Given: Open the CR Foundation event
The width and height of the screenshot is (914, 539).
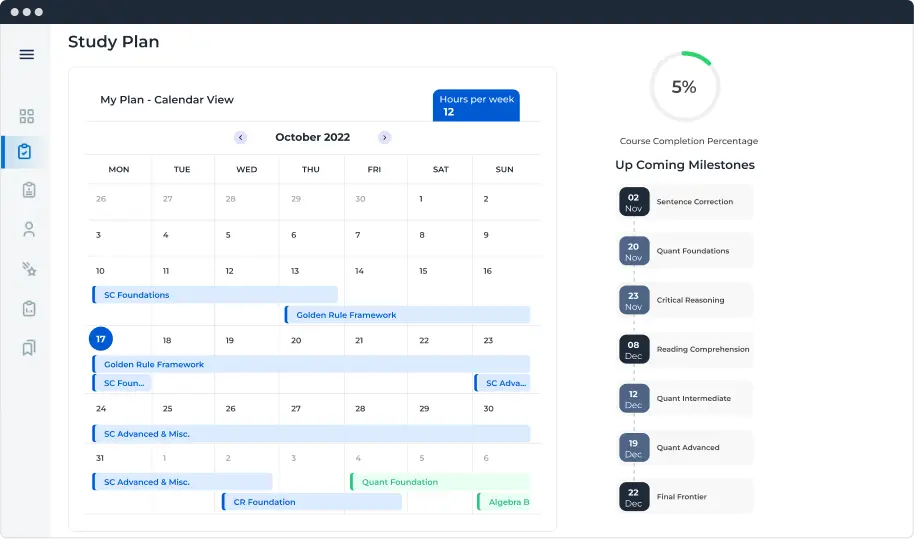Looking at the screenshot, I should [312, 502].
